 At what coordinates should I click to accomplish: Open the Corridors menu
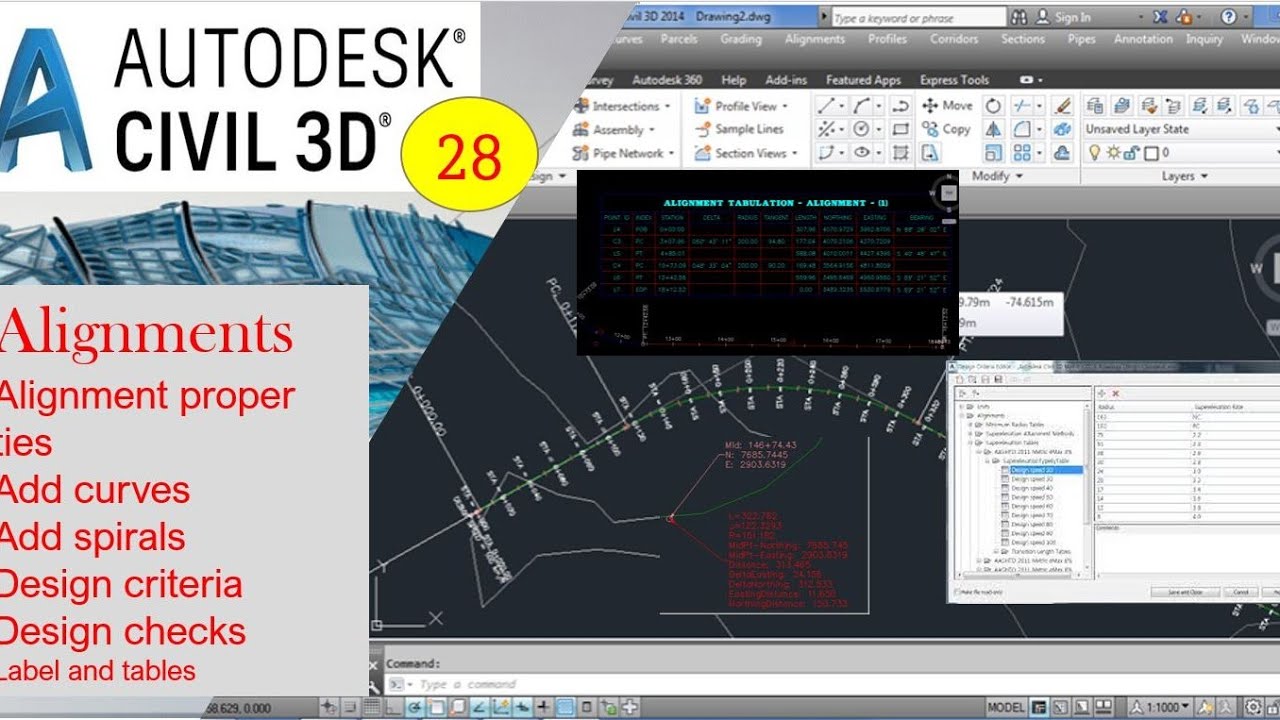click(x=954, y=39)
